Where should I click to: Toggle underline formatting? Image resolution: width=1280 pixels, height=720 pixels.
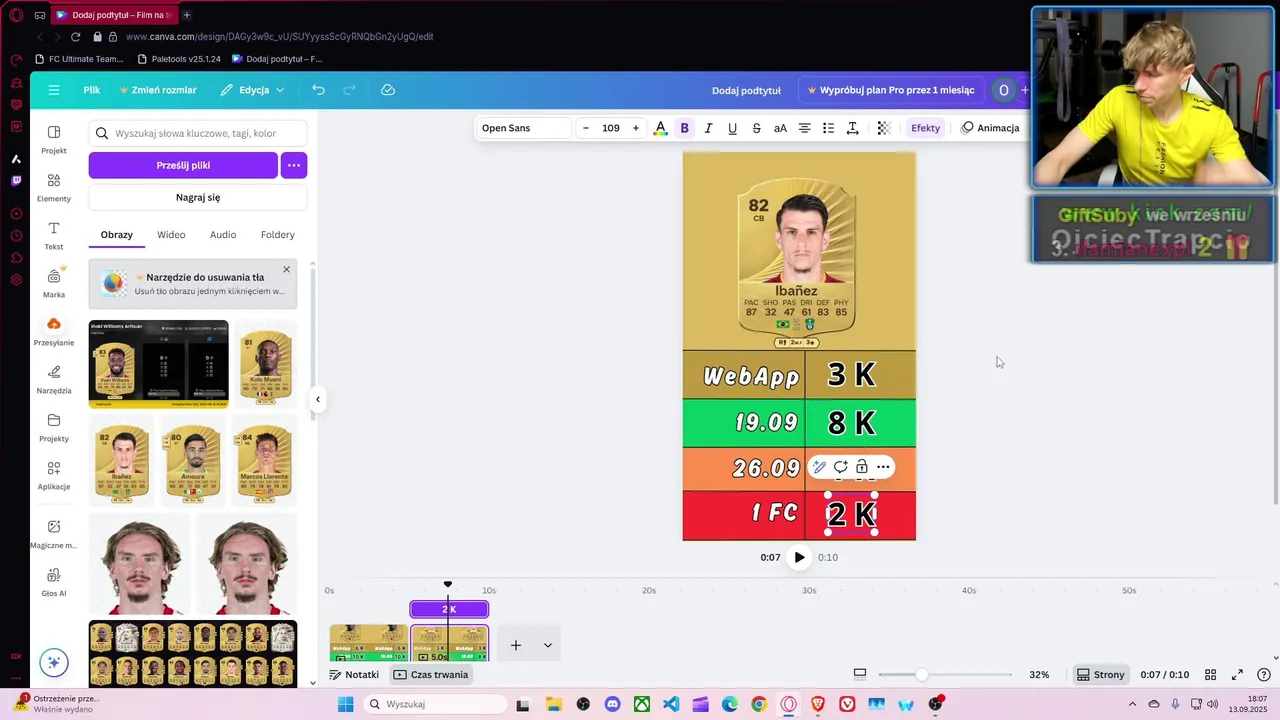pos(732,128)
